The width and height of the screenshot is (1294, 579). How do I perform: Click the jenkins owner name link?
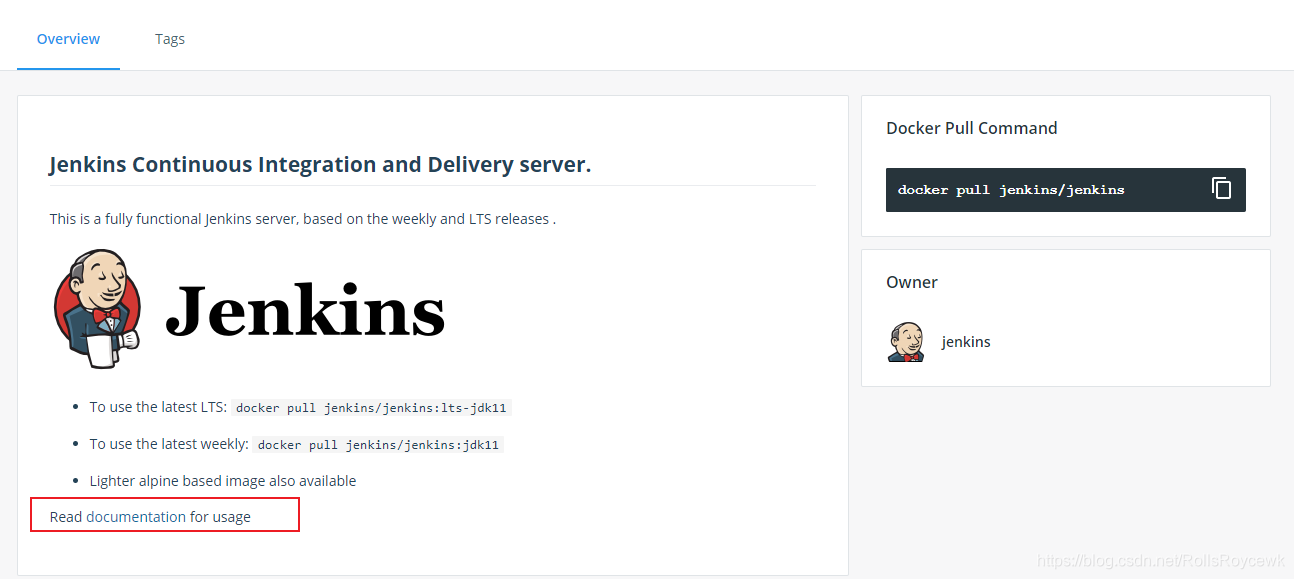coord(966,342)
